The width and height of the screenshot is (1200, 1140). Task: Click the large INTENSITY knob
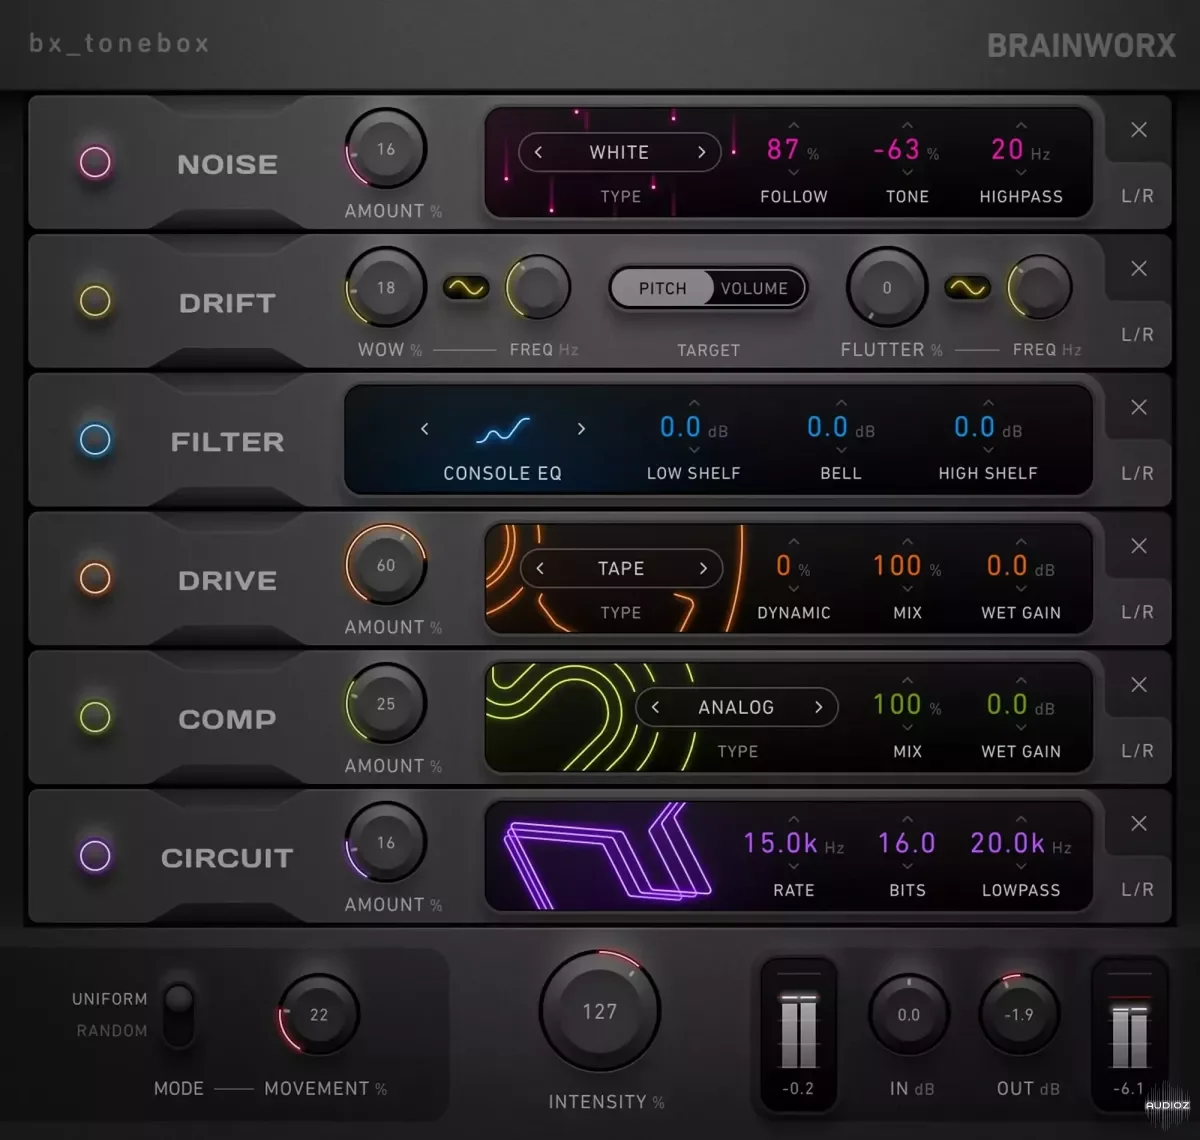[x=600, y=1011]
